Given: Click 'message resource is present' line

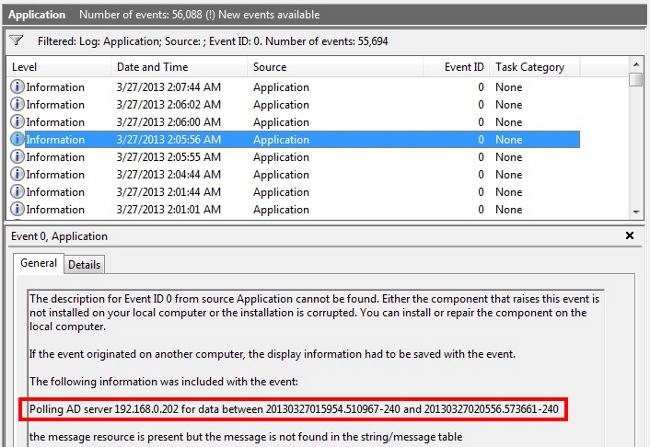Looking at the screenshot, I should [245, 437].
